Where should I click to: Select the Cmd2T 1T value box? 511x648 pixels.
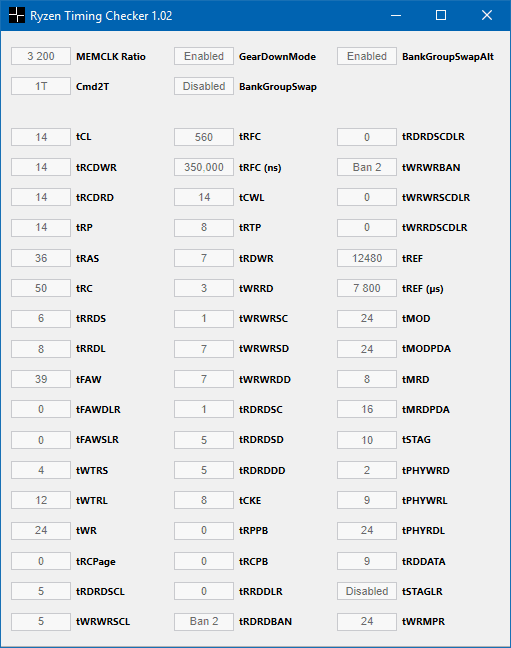[x=41, y=86]
